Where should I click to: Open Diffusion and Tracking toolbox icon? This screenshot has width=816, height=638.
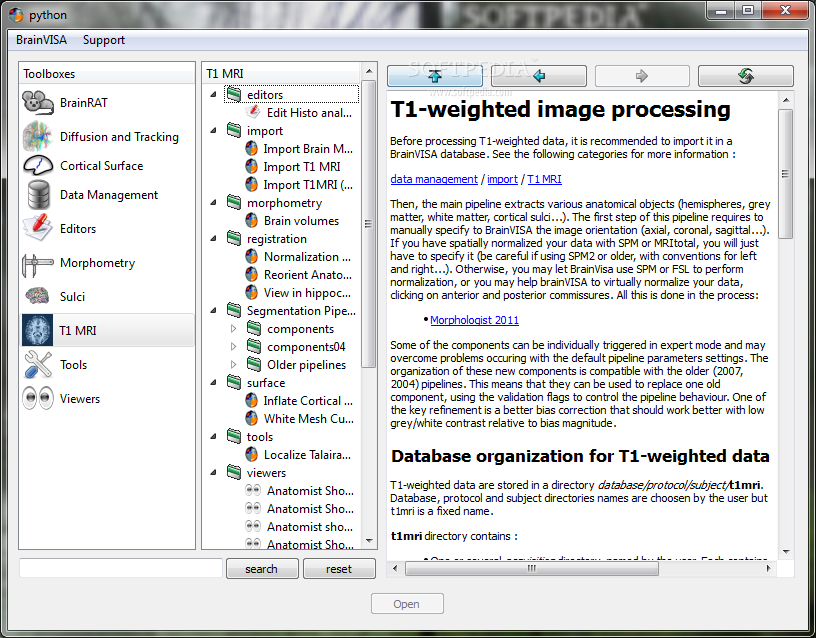pos(37,136)
